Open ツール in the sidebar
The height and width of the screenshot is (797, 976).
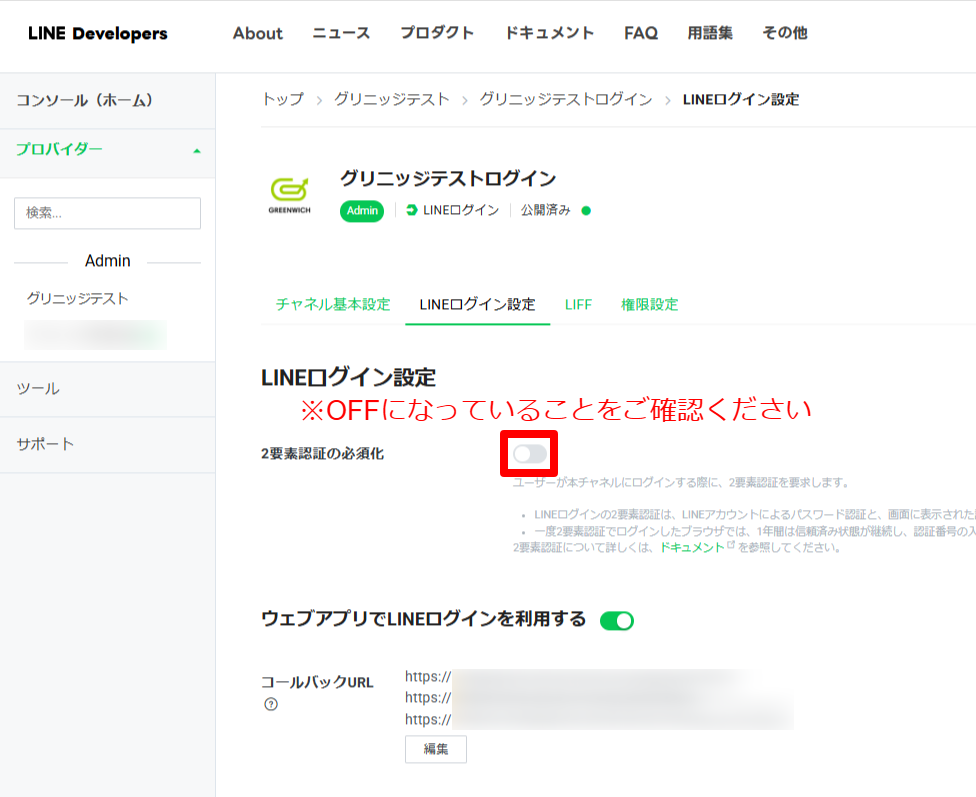point(38,389)
